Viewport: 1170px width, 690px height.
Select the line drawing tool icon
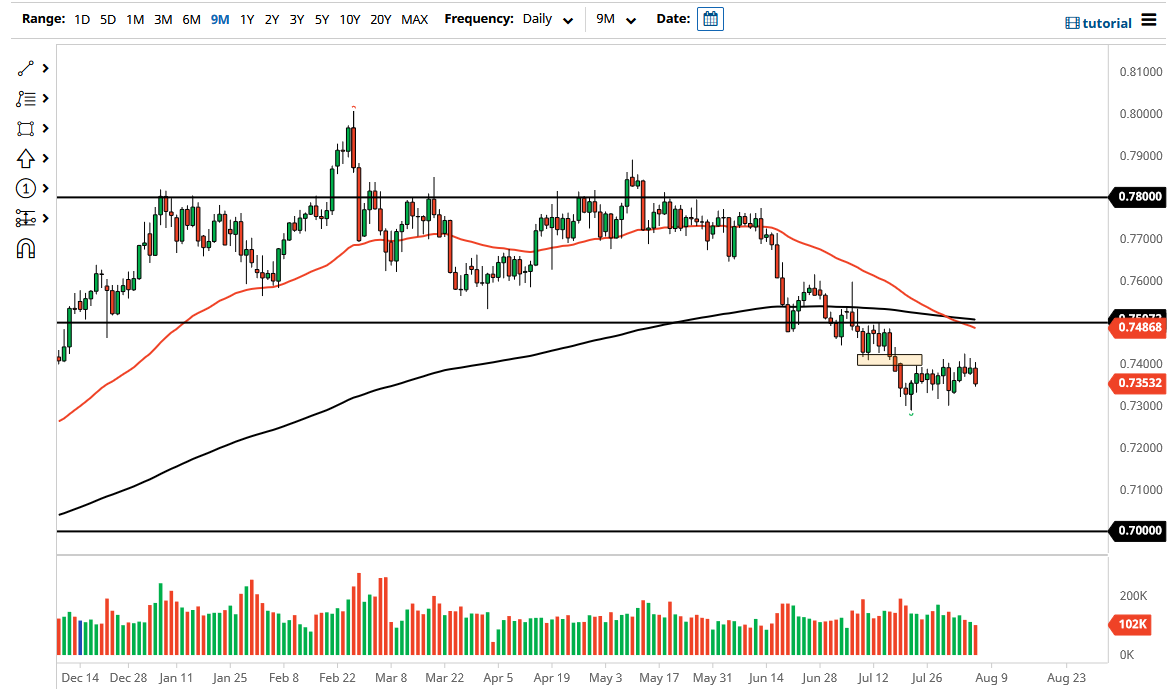[25, 69]
